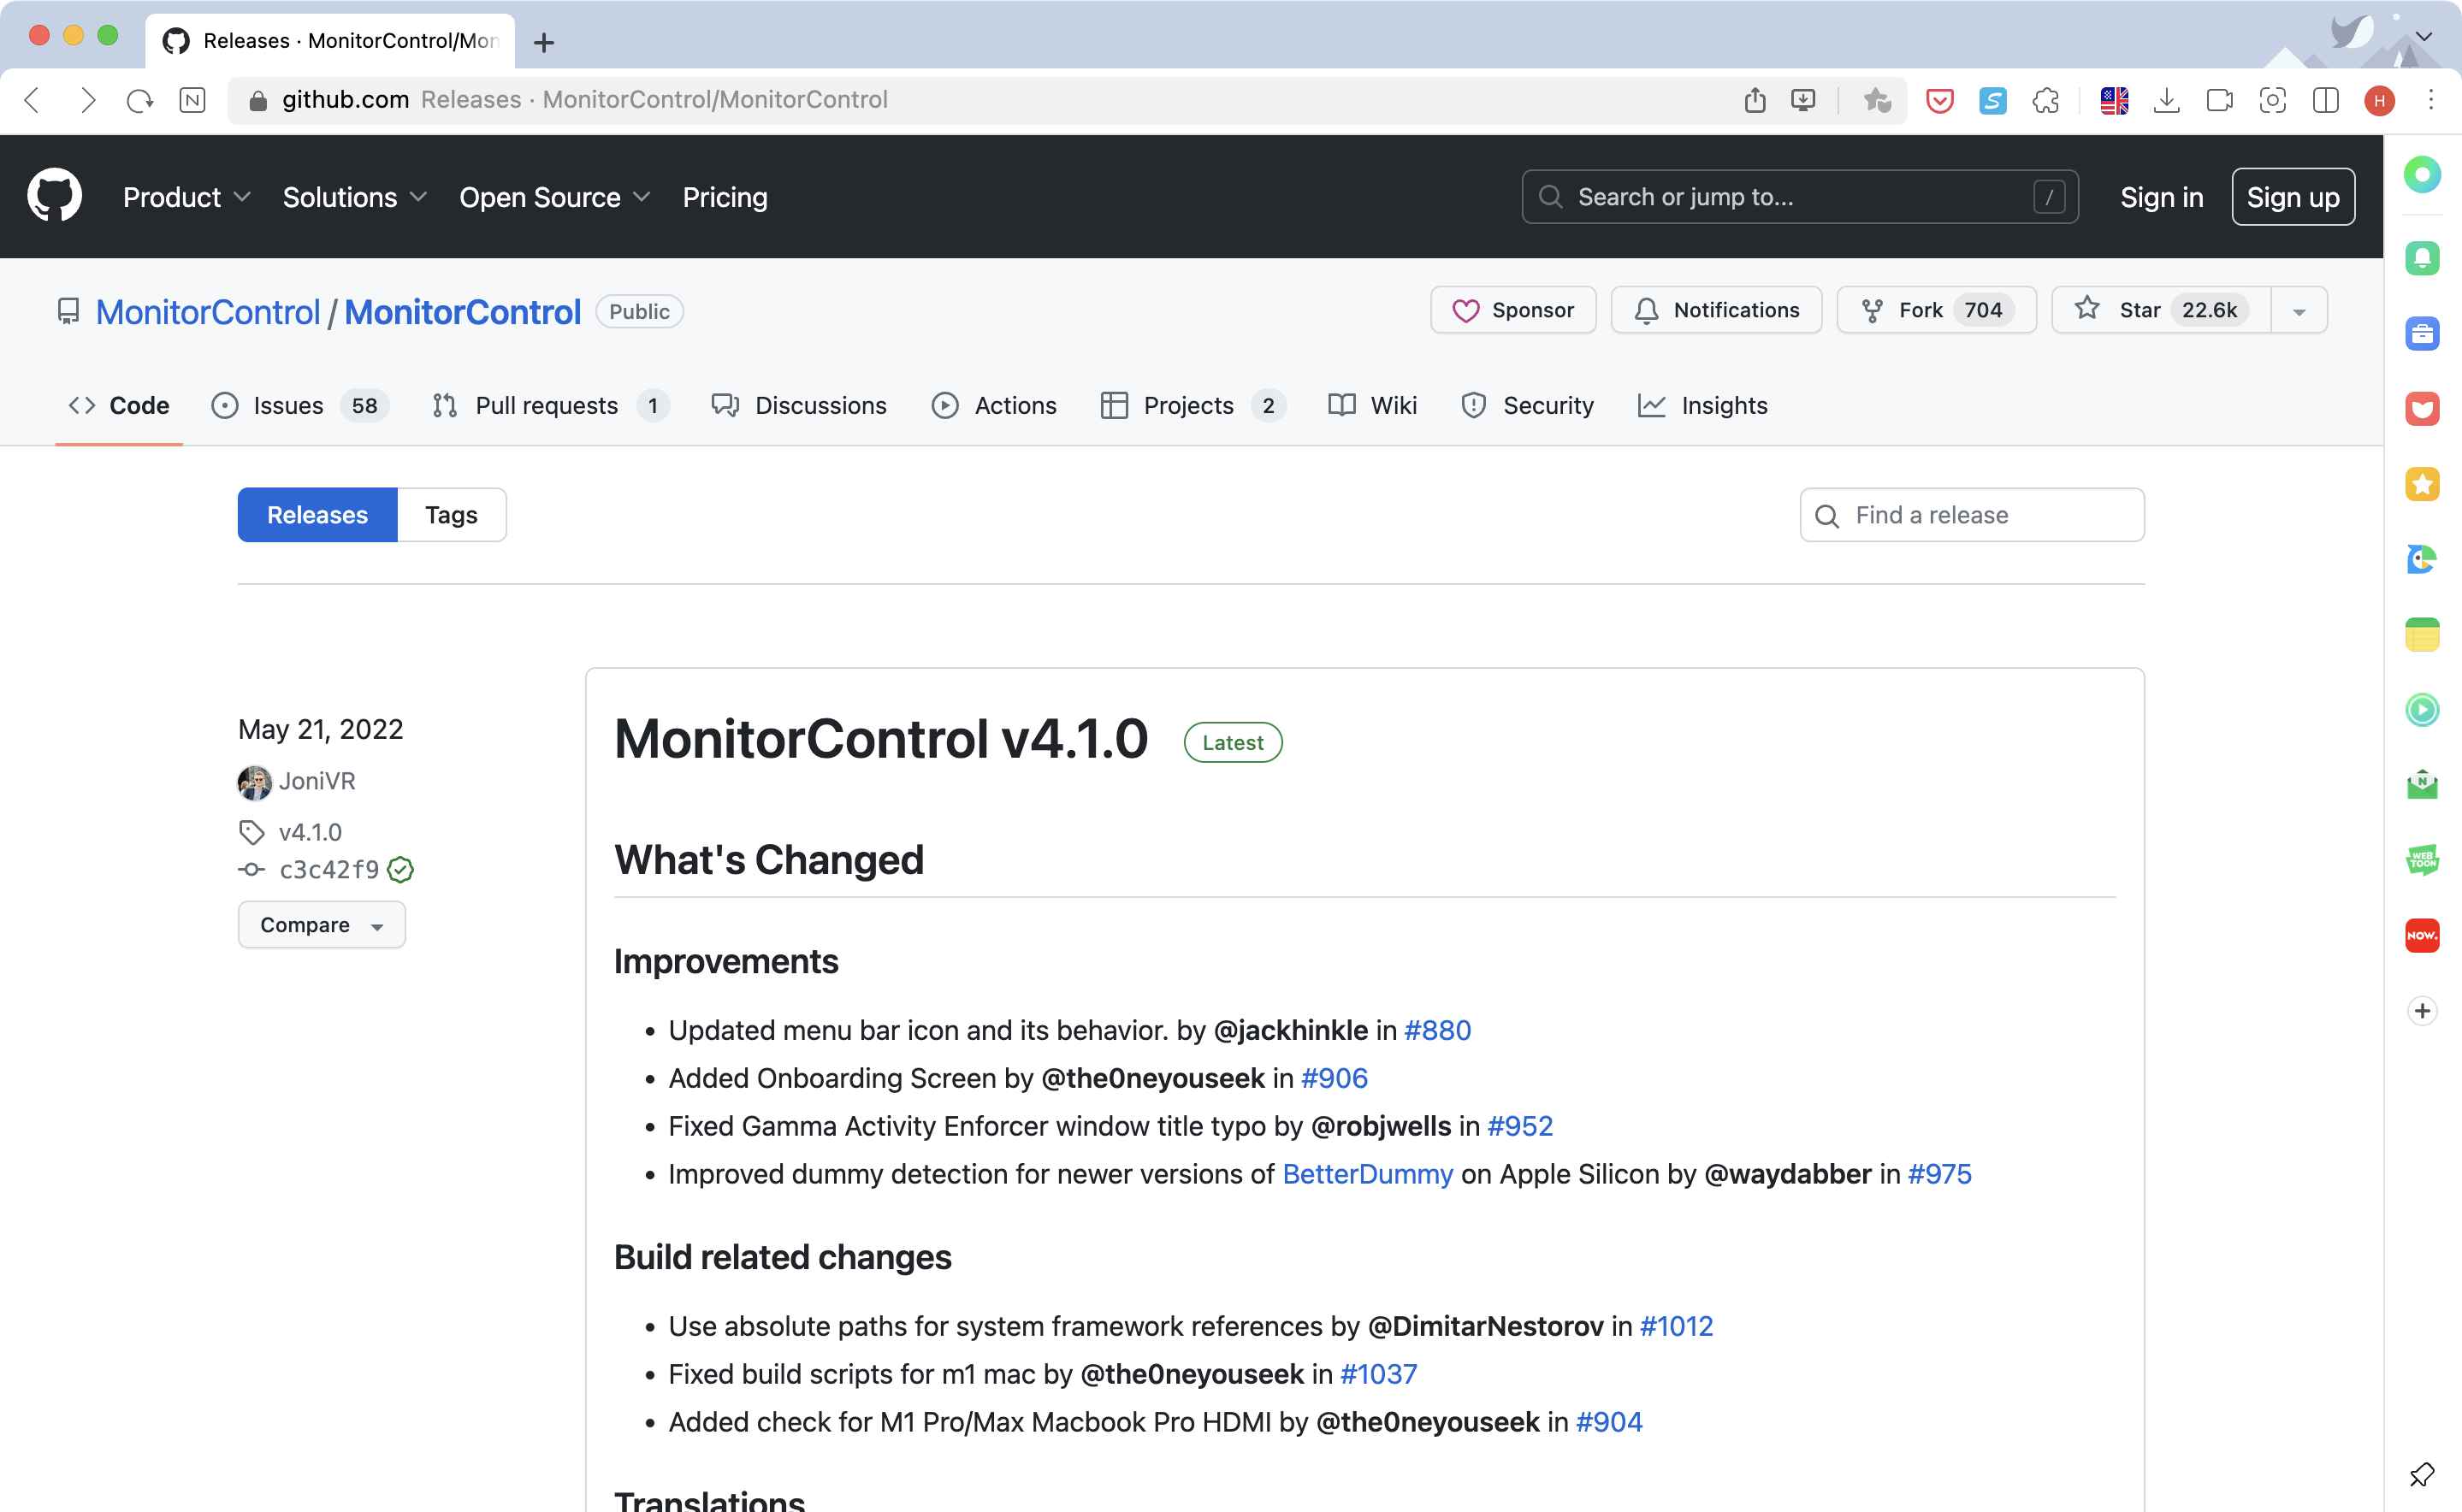Click the GitHub octocat logo
Viewport: 2462px width, 1512px height.
[x=54, y=196]
